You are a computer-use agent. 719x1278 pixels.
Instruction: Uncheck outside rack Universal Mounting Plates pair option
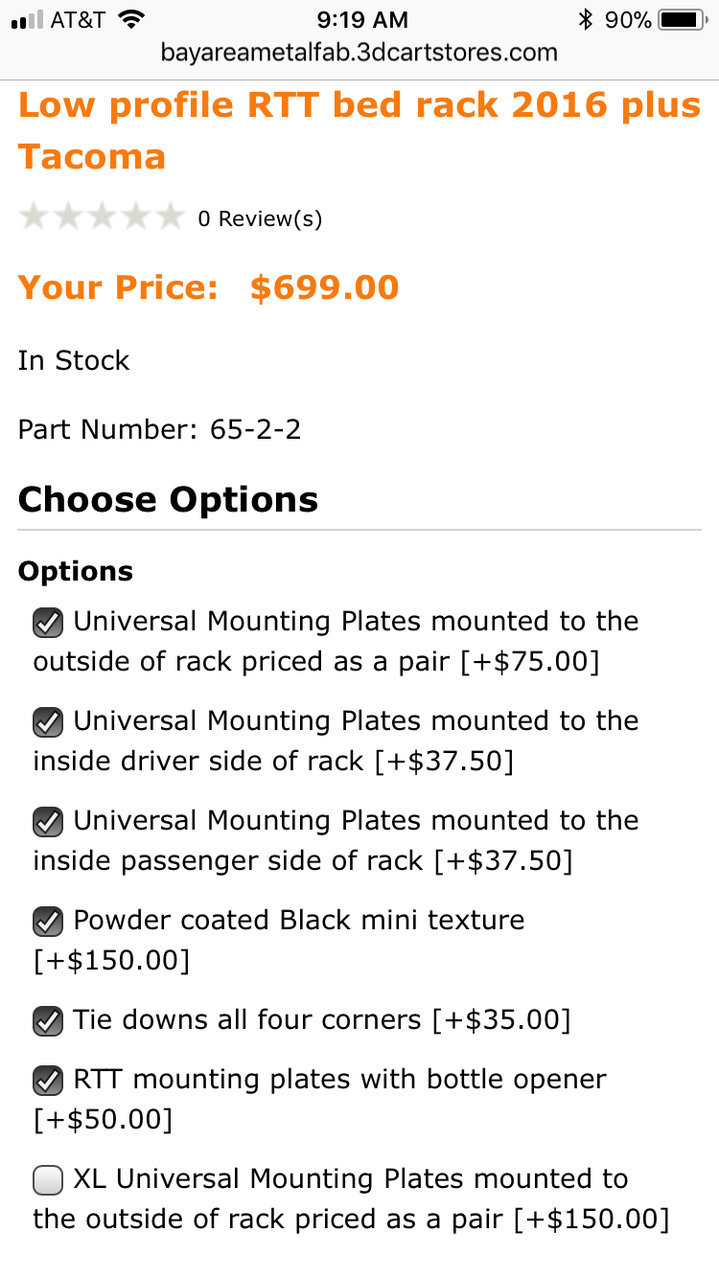(47, 623)
